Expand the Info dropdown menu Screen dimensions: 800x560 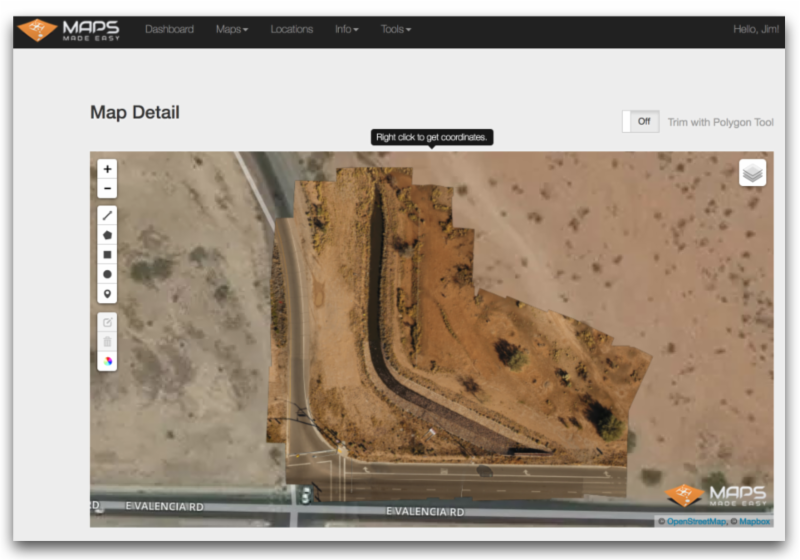click(346, 30)
